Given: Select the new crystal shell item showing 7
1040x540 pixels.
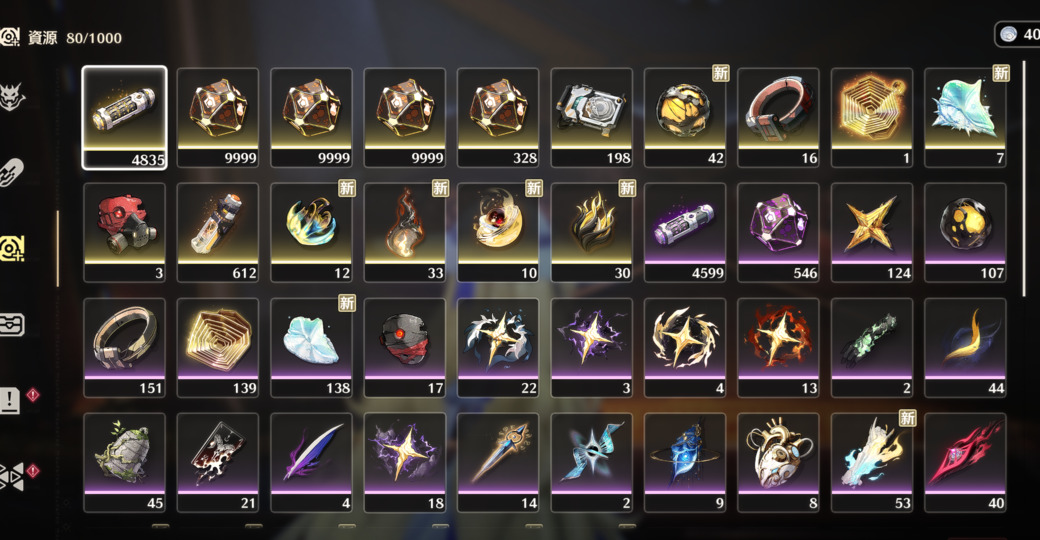Looking at the screenshot, I should 965,117.
